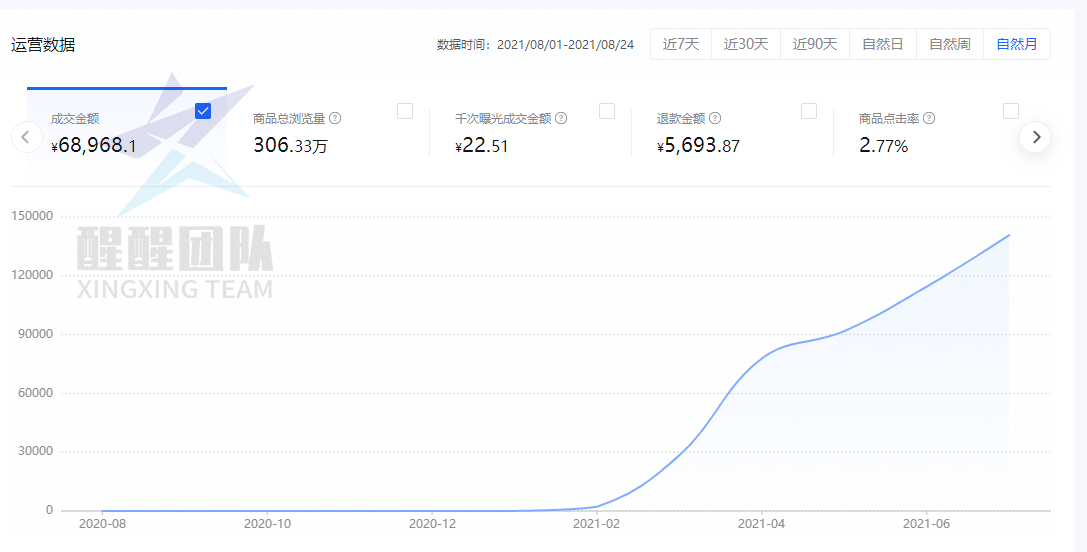Select the 自然月 tab
The height and width of the screenshot is (552, 1087).
1017,44
